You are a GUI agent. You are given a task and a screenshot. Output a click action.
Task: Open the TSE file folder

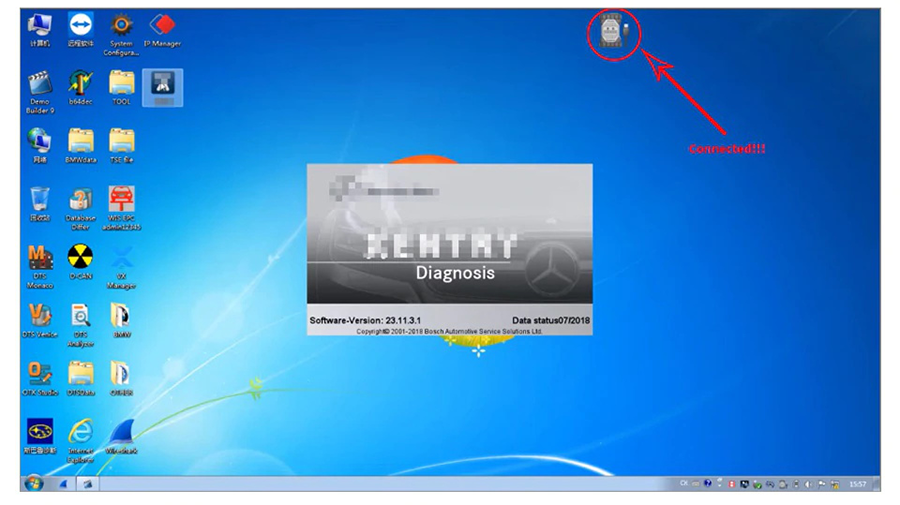pyautogui.click(x=121, y=146)
